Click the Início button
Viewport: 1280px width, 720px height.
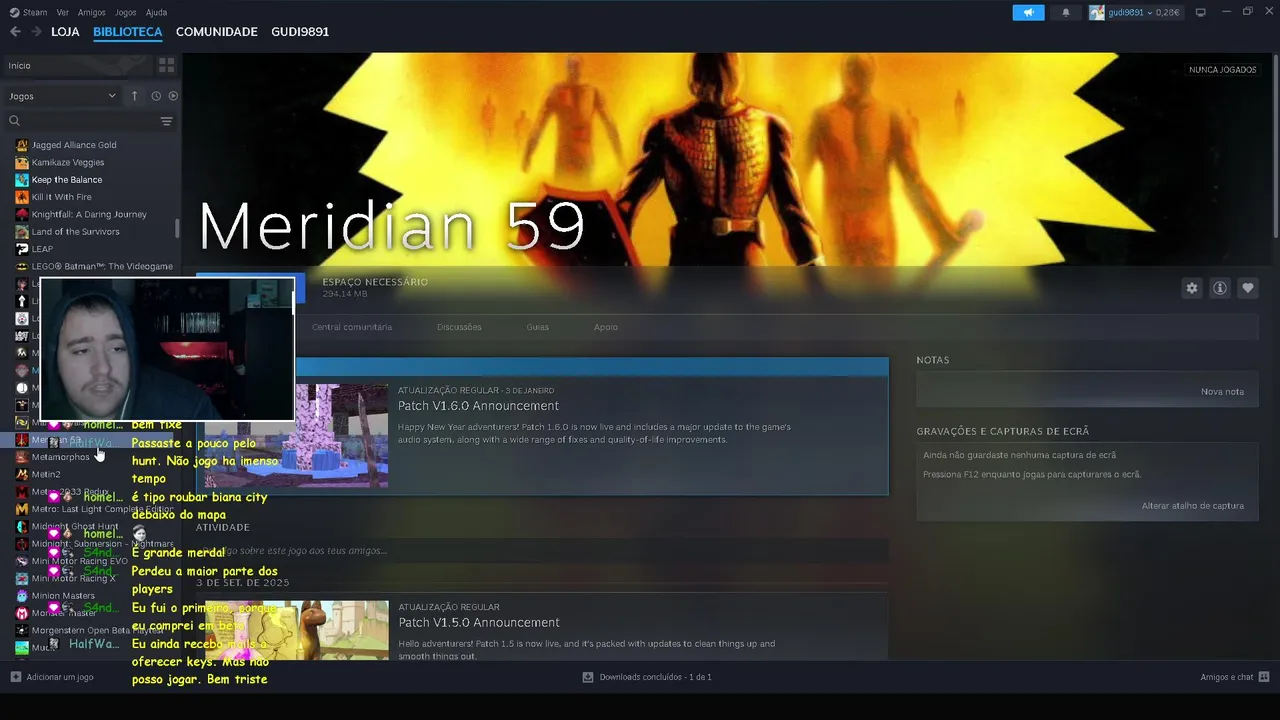point(77,65)
